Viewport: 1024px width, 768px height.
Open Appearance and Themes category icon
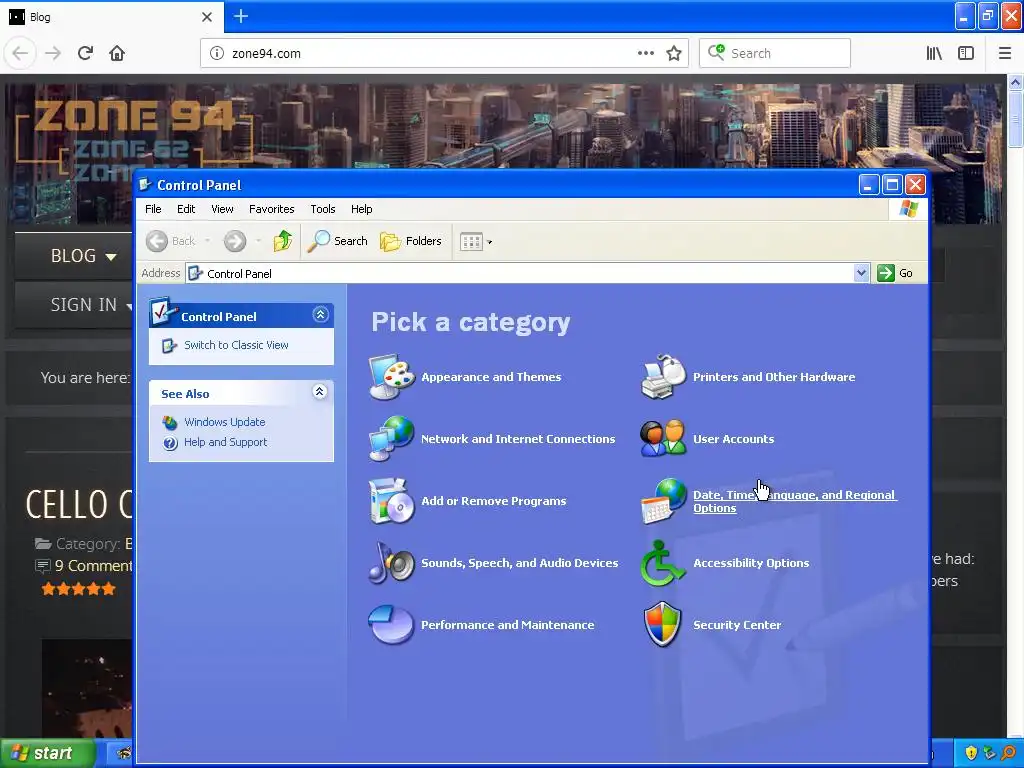pyautogui.click(x=391, y=377)
